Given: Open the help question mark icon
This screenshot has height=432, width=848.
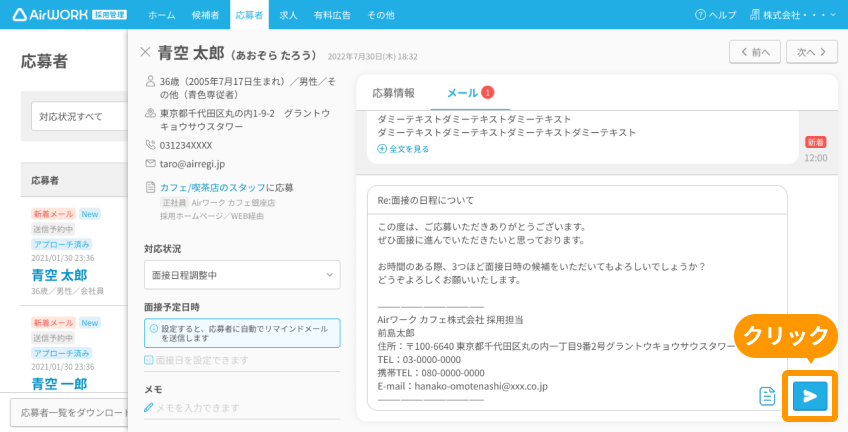Looking at the screenshot, I should [700, 15].
